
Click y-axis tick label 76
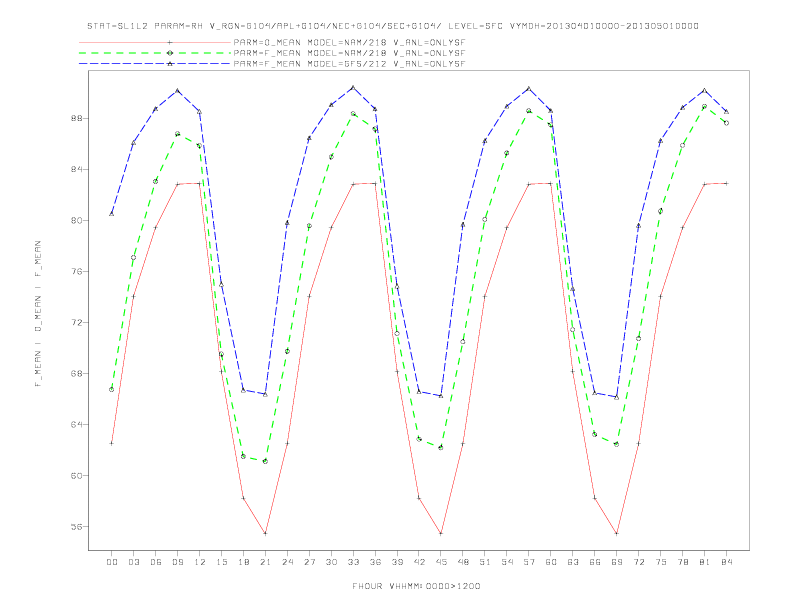tap(77, 272)
